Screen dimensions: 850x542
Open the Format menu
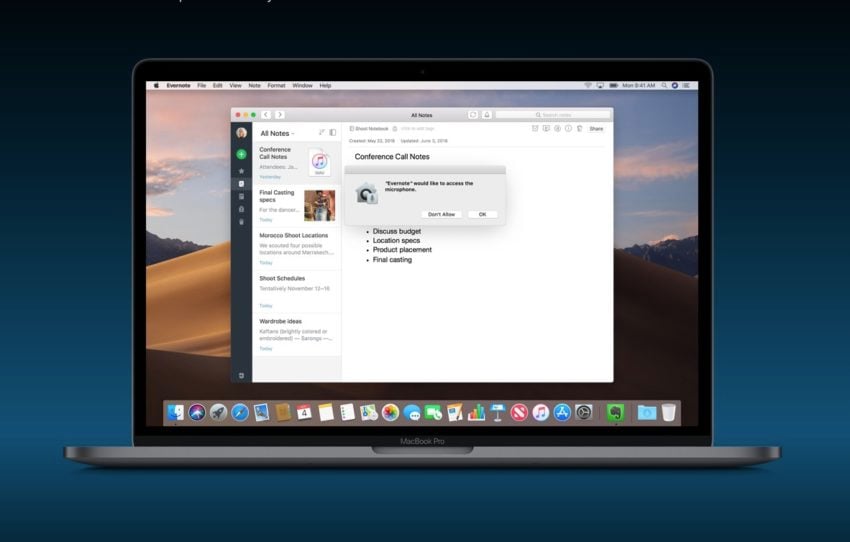(276, 86)
